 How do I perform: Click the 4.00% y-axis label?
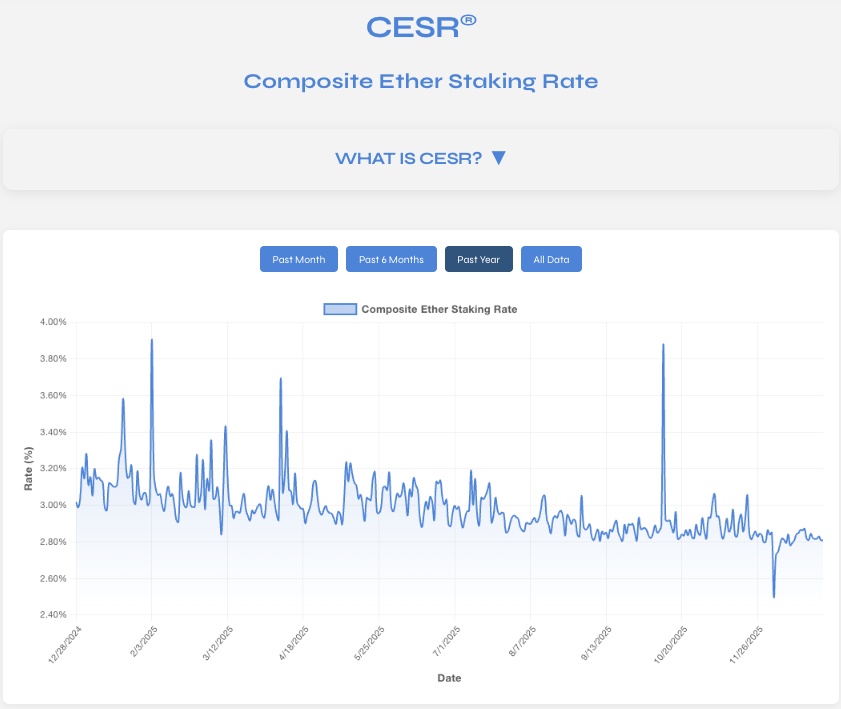[x=52, y=322]
